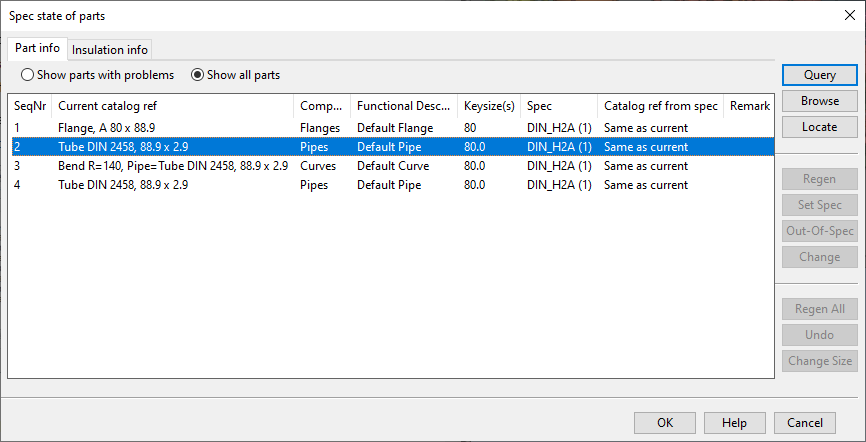Viewport: 866px width, 442px height.
Task: Click the Locate button
Action: click(819, 127)
